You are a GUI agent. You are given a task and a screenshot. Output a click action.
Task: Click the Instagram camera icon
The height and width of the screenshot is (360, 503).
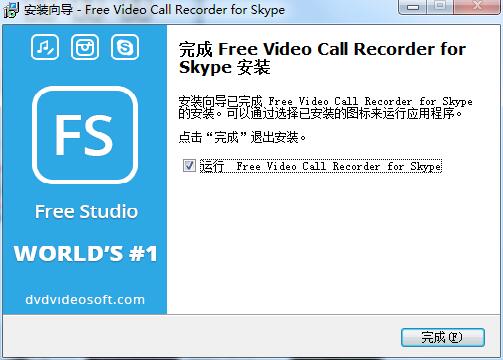click(85, 47)
